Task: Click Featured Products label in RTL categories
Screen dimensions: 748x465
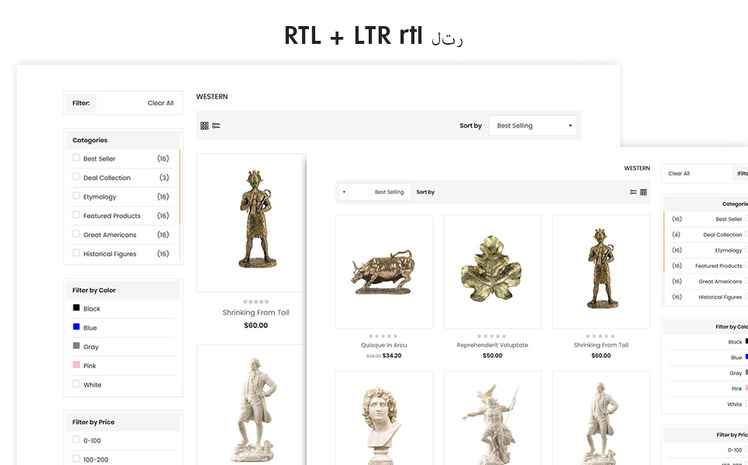Action: point(718,266)
